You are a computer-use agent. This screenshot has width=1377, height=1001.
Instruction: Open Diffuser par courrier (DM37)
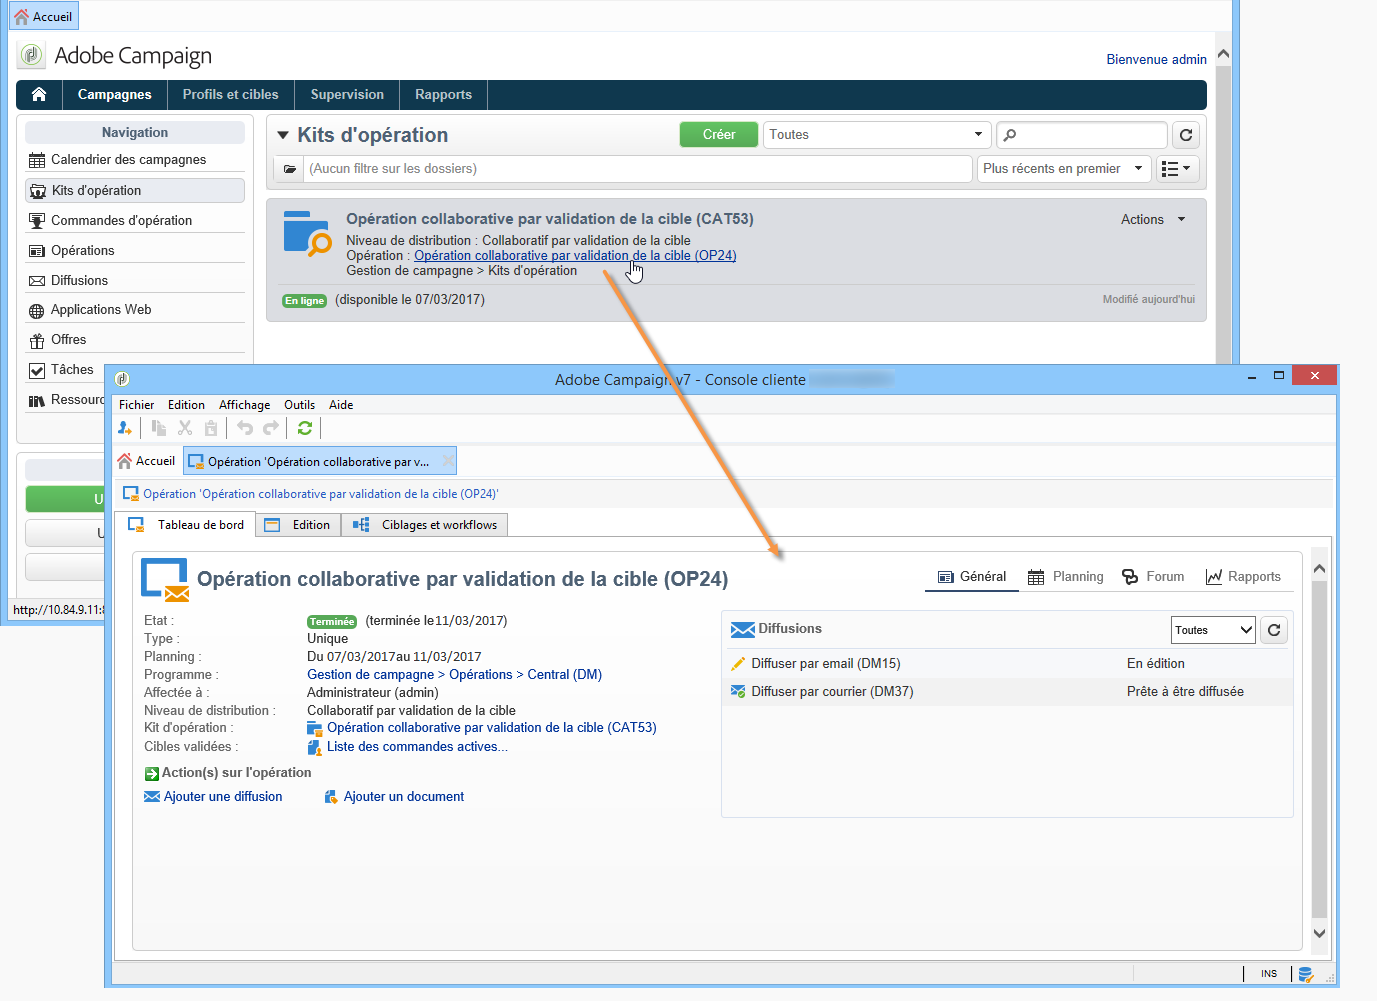(832, 692)
